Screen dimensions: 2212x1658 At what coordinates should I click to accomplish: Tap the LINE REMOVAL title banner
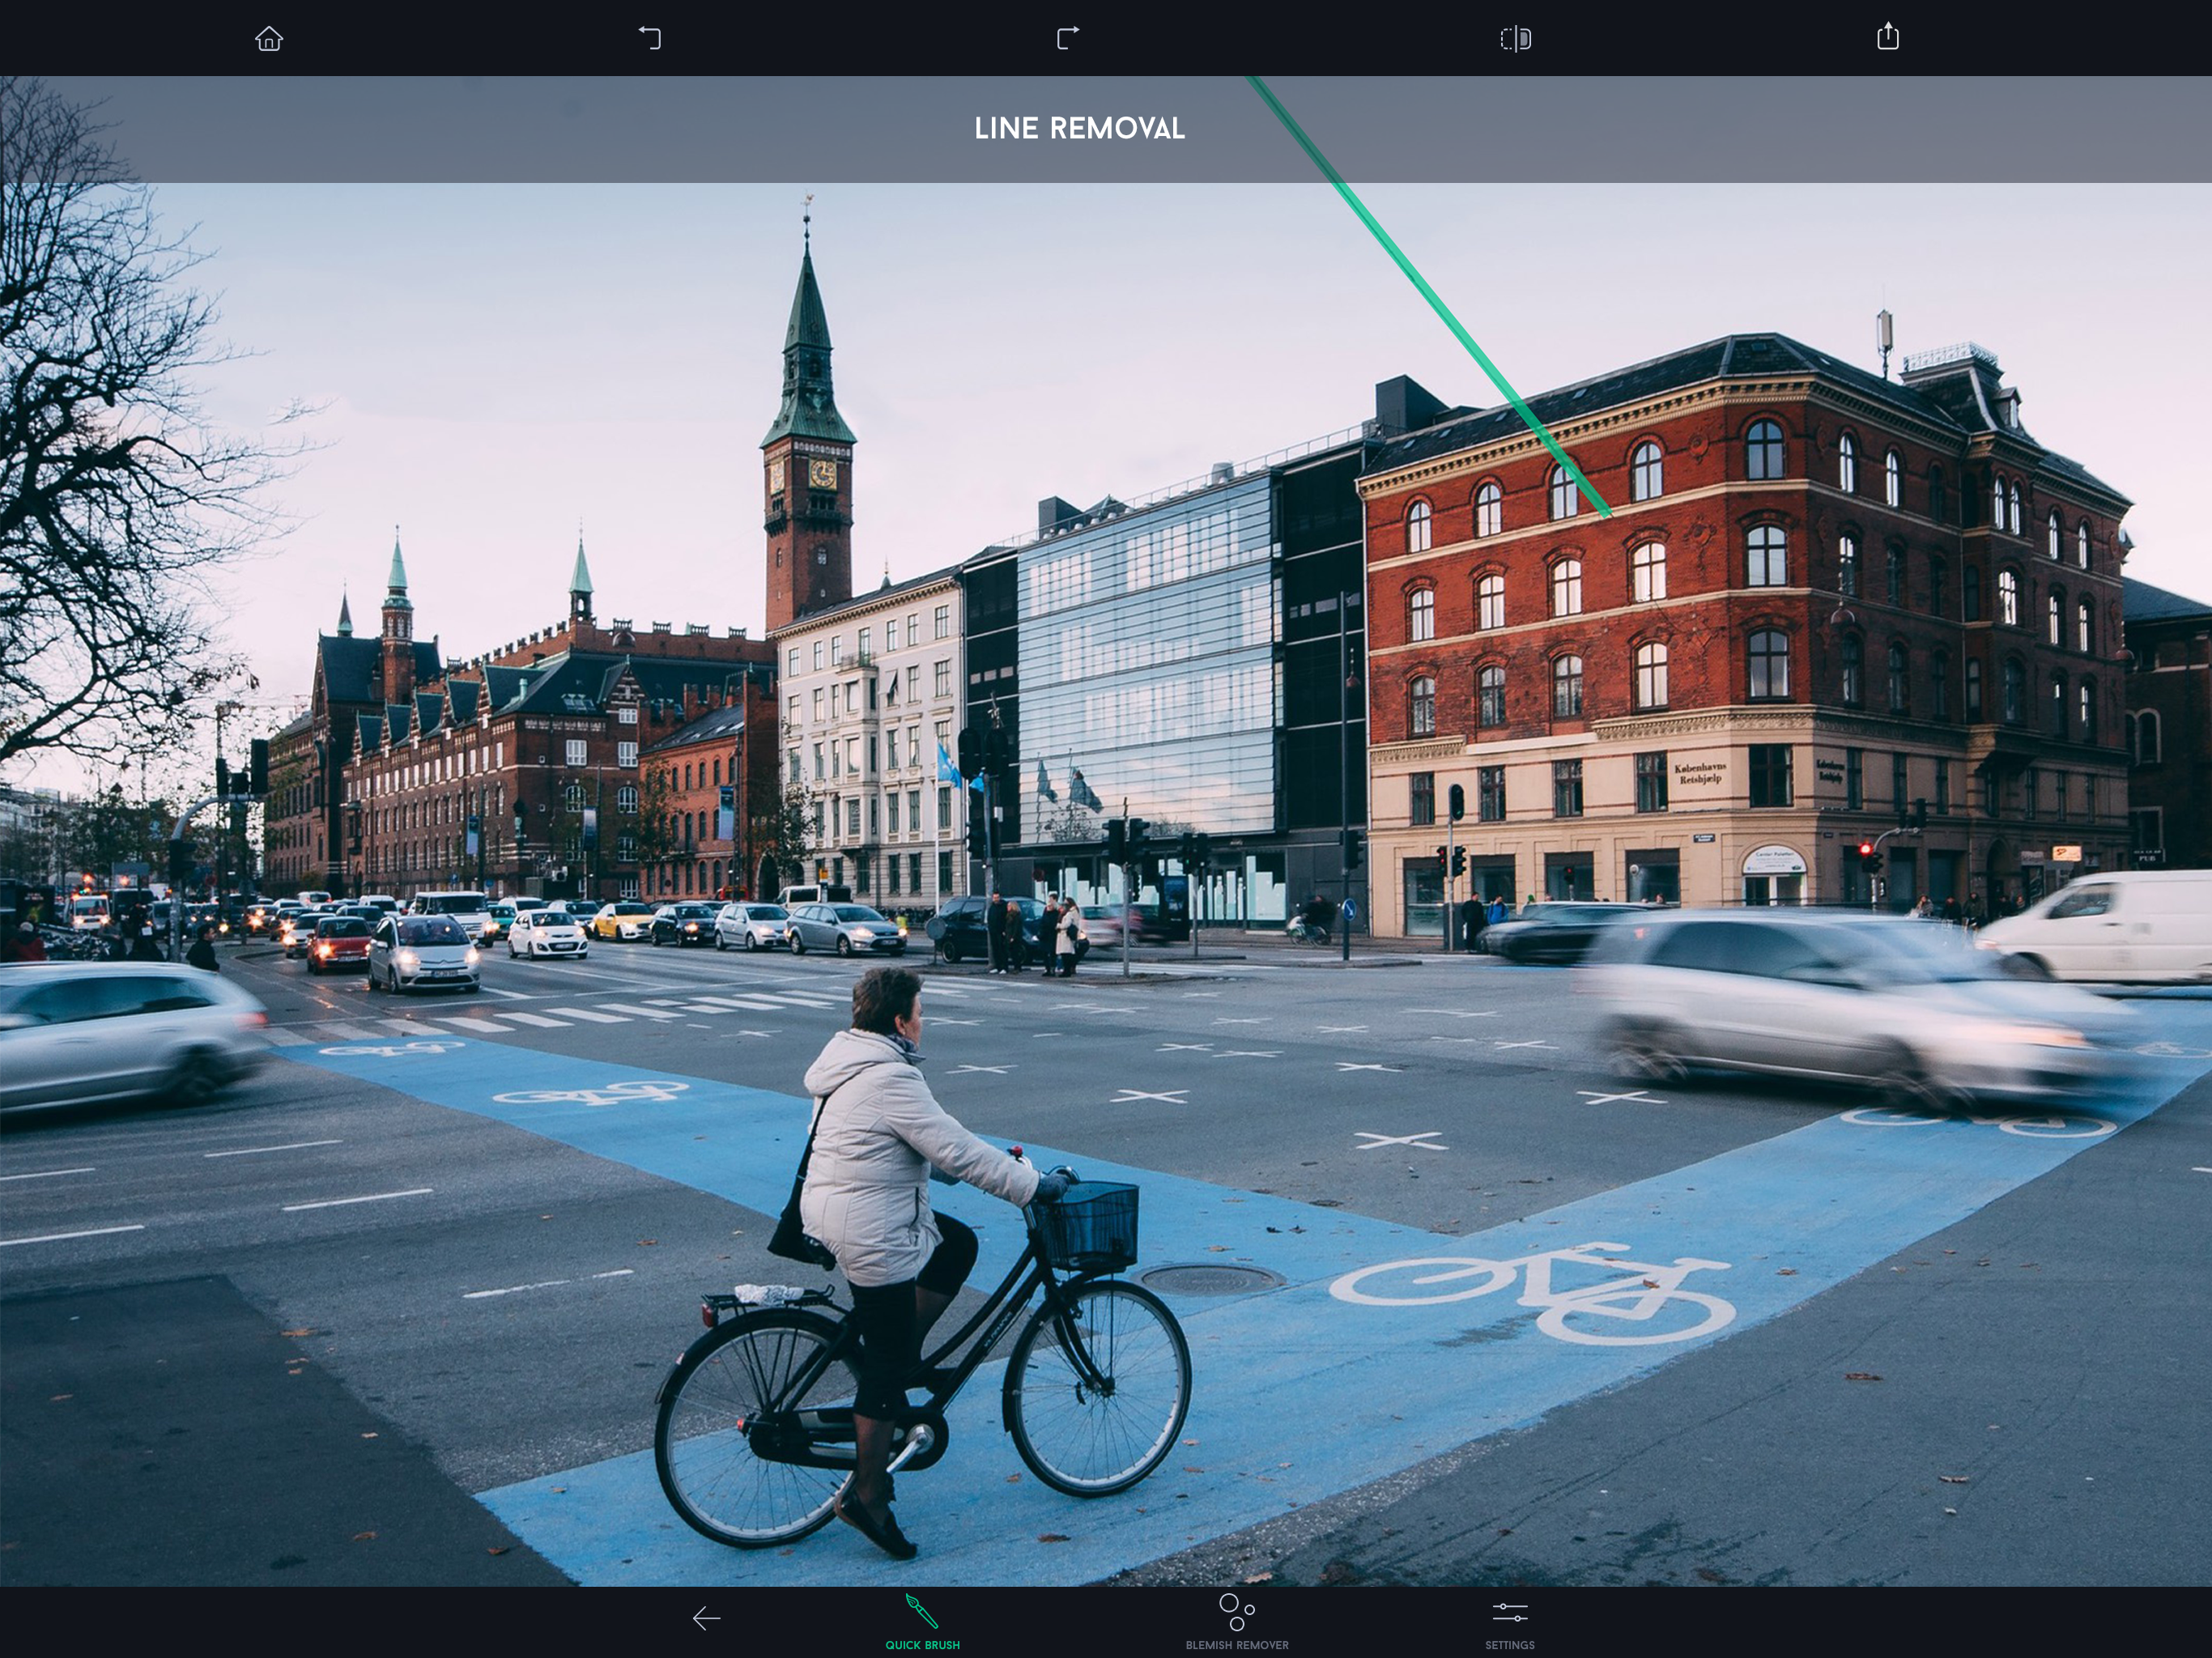[x=1079, y=129]
